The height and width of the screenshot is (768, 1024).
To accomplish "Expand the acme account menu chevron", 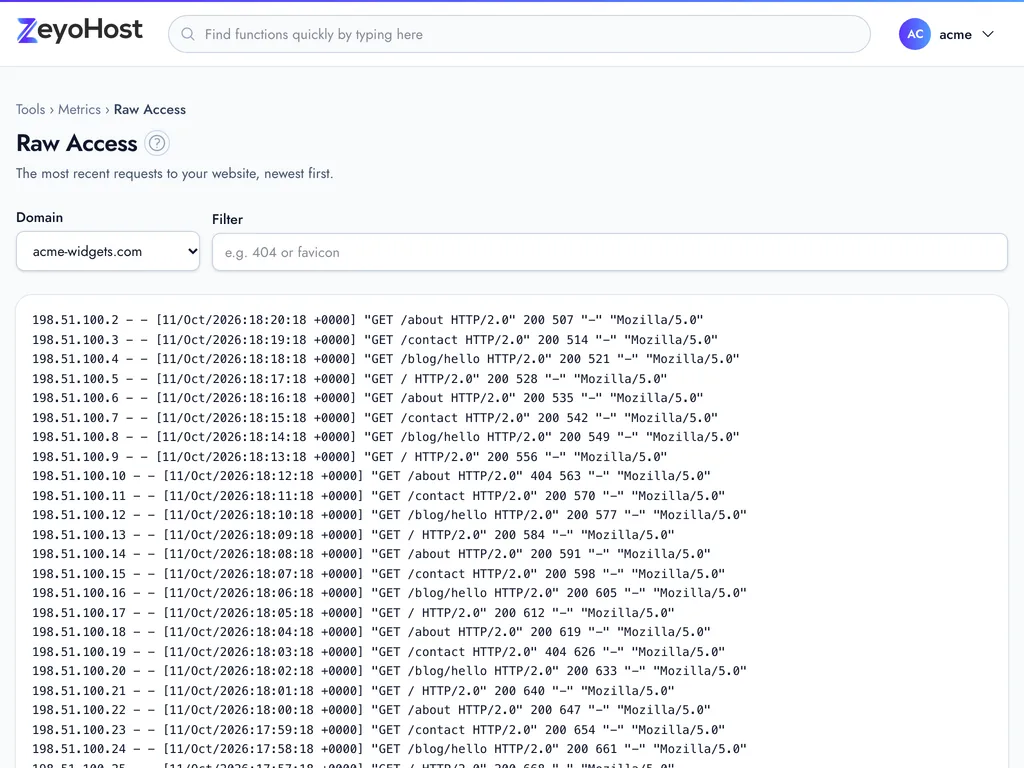I will [988, 34].
